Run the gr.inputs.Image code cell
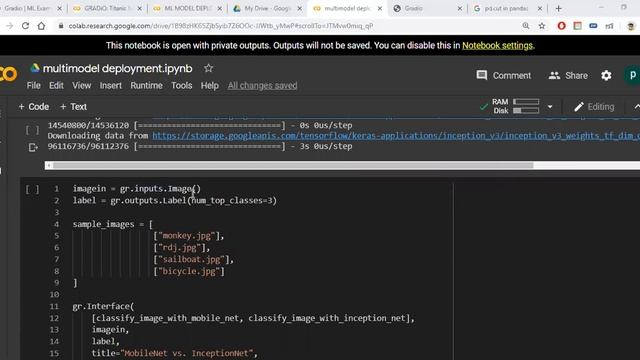The width and height of the screenshot is (640, 360). pos(32,189)
